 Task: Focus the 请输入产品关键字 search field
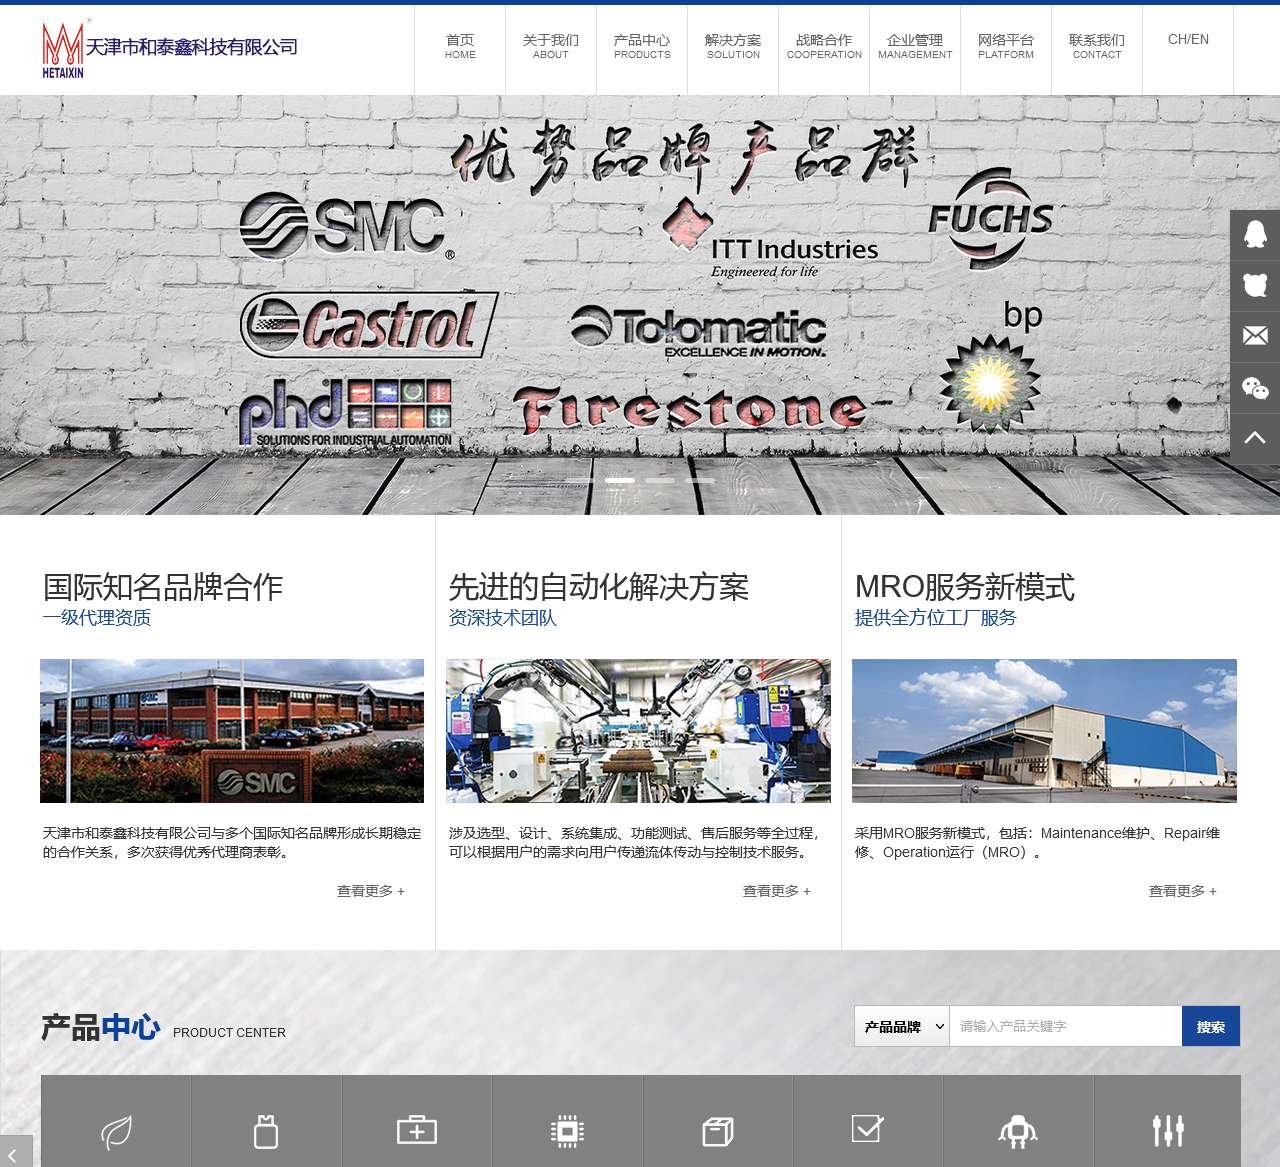pos(1065,1026)
